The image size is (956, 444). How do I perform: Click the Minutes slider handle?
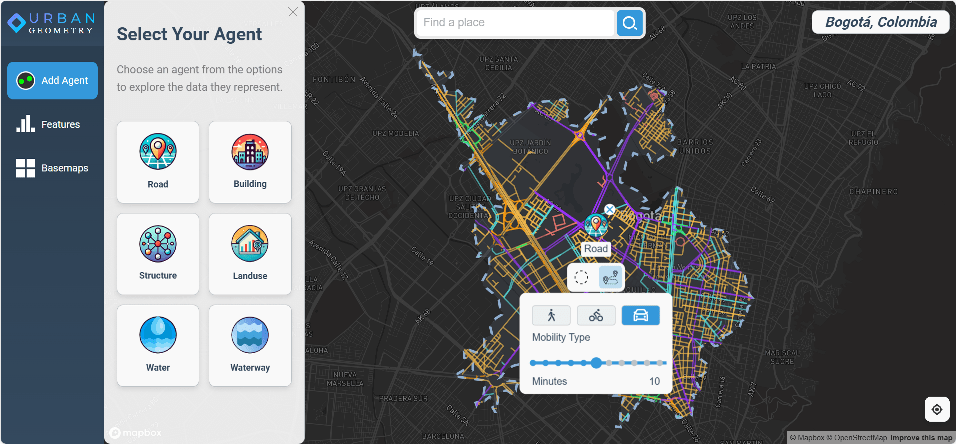coord(596,363)
